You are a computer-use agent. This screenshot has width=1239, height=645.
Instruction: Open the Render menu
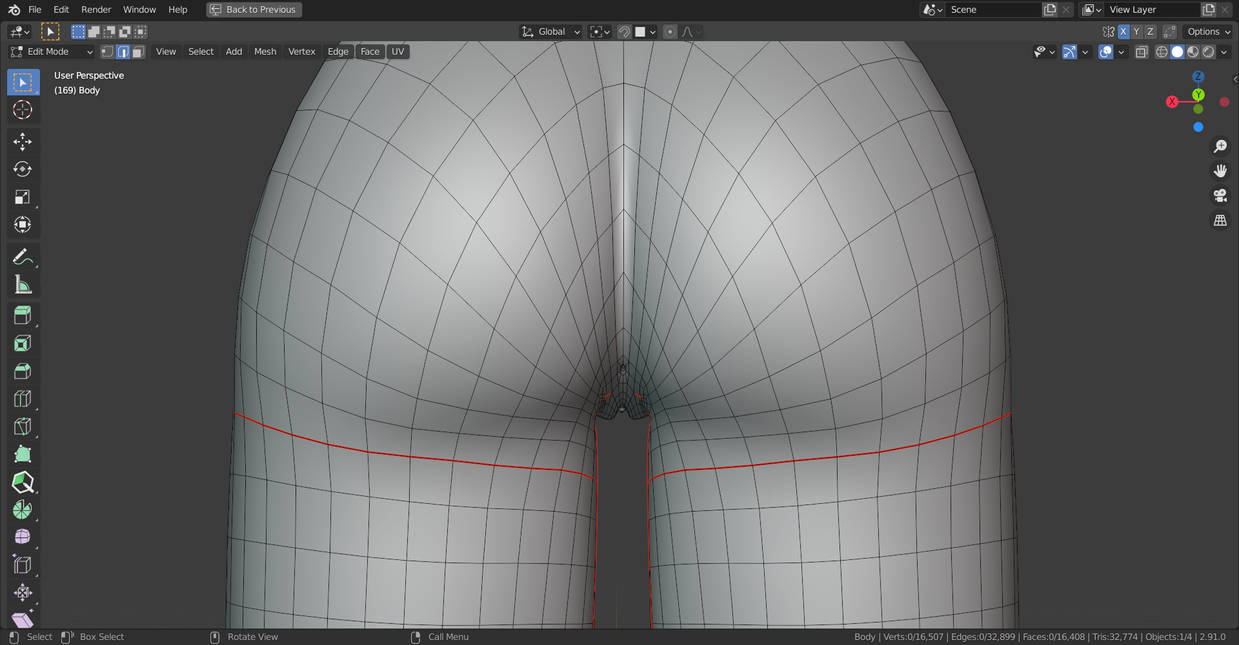[96, 10]
